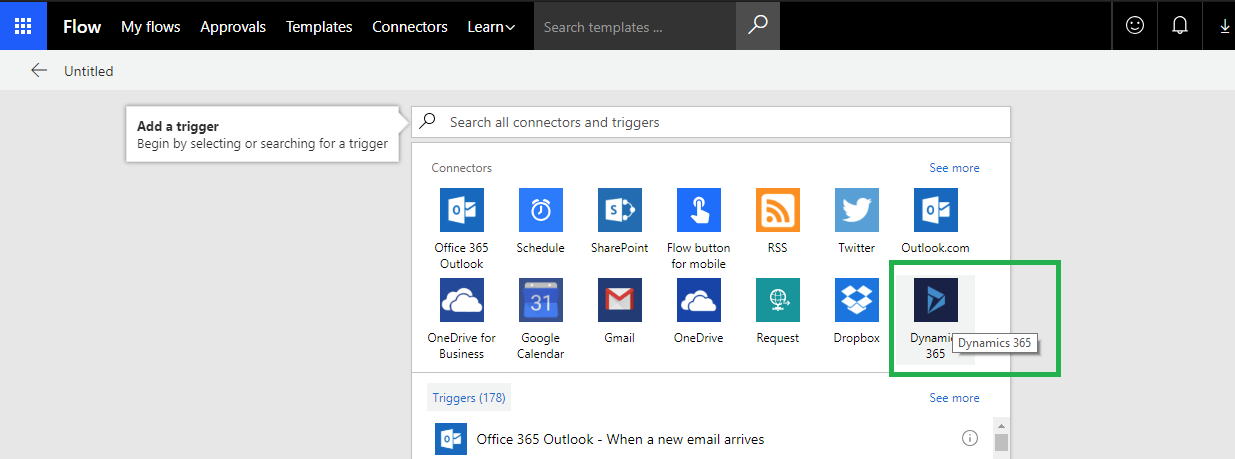This screenshot has width=1235, height=459.
Task: Expand the Learn dropdown menu
Action: (491, 27)
